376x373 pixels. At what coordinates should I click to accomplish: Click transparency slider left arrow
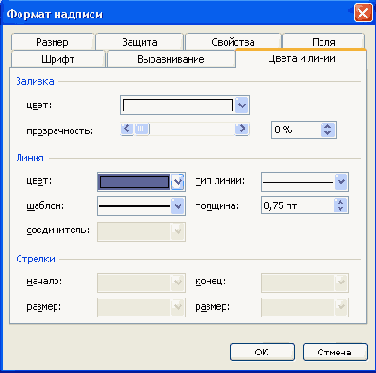click(127, 129)
